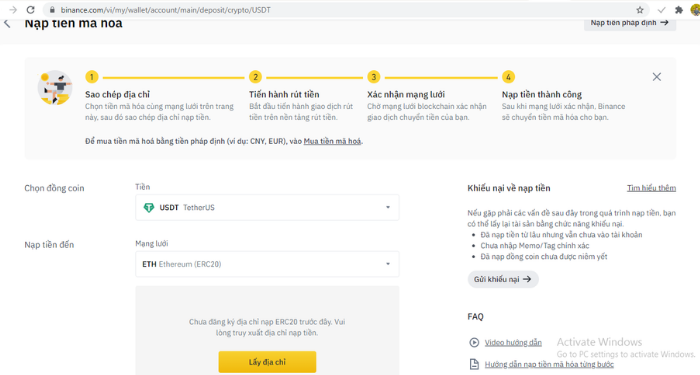Screen dimensions: 700x375
Task: Click step 2 Tiến hành rút tiền heading
Action: [x=284, y=94]
